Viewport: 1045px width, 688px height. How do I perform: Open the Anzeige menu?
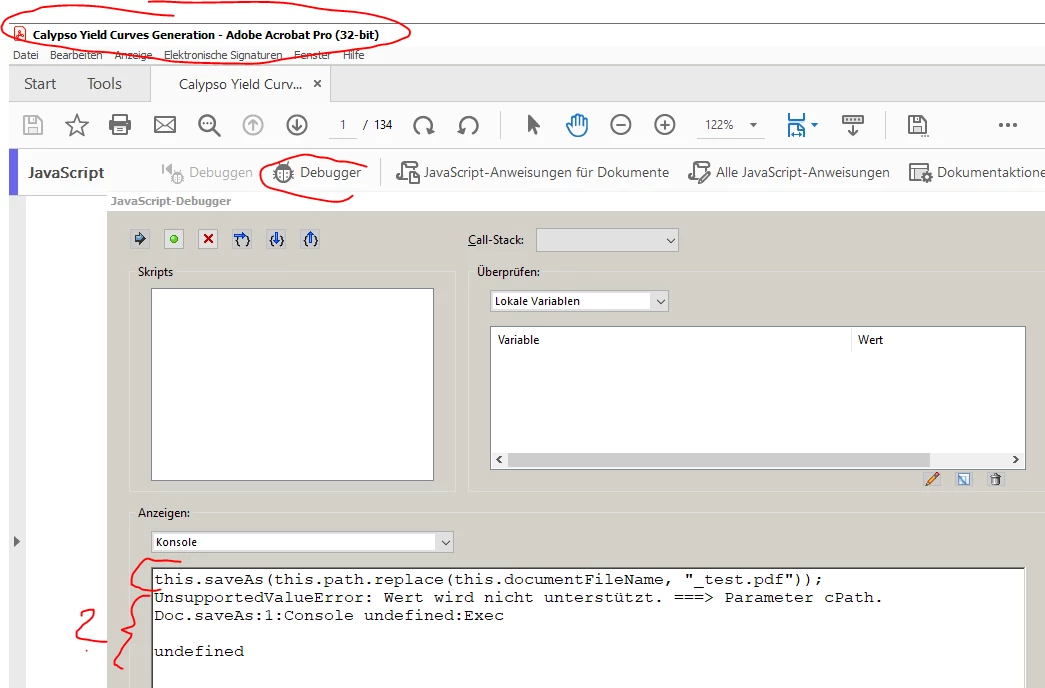[133, 55]
